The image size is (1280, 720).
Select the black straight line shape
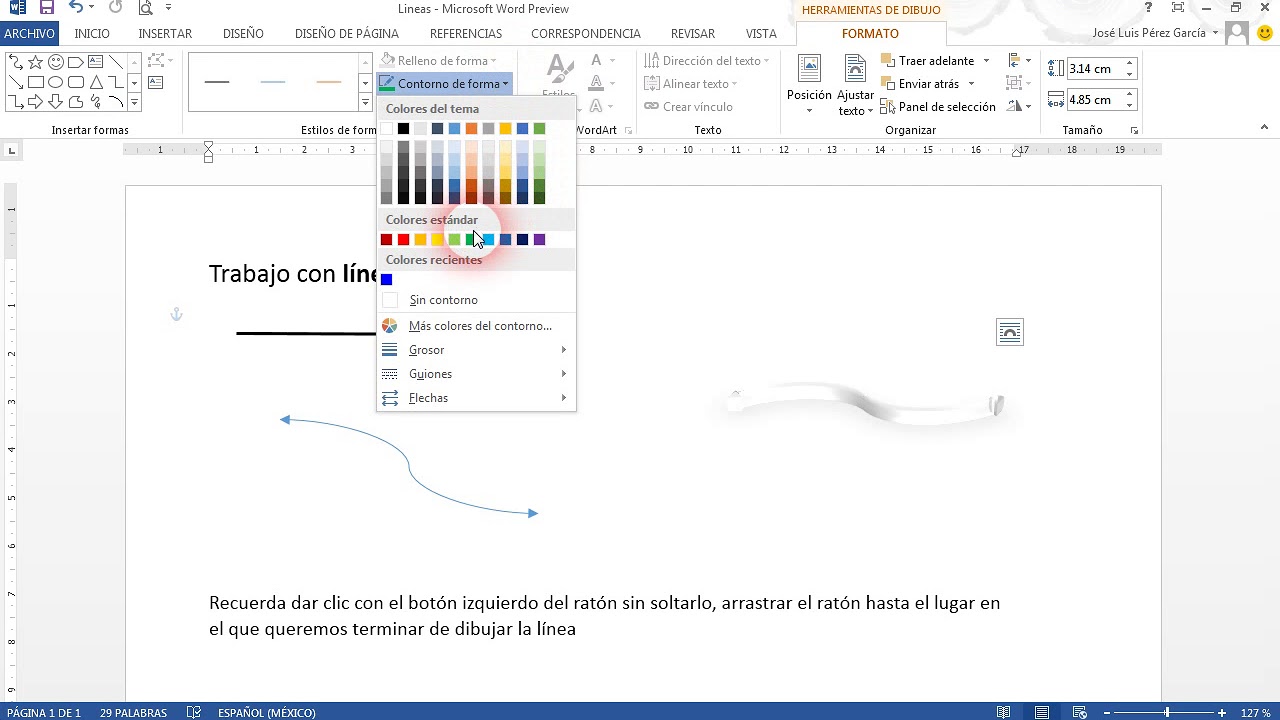click(x=306, y=333)
